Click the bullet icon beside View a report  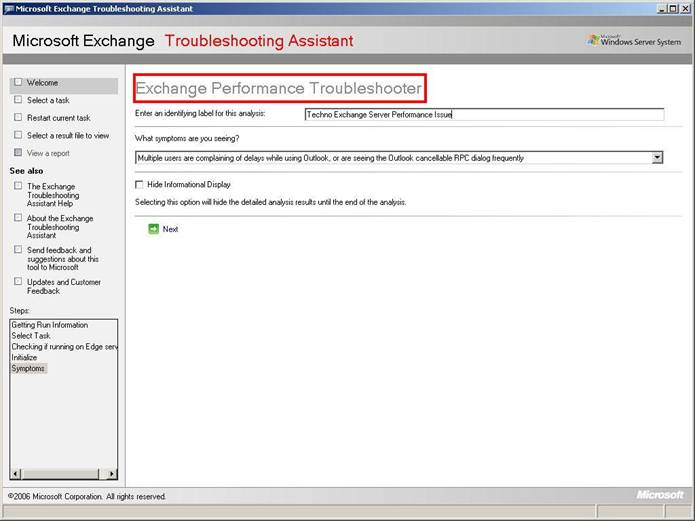pyautogui.click(x=18, y=153)
